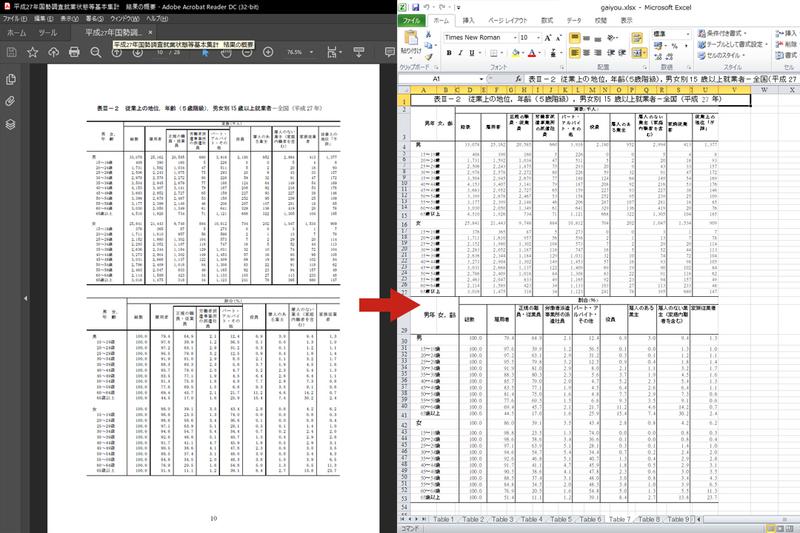Click the zoom in plus icon in Acrobat
This screenshot has height=533, width=800.
tap(268, 52)
